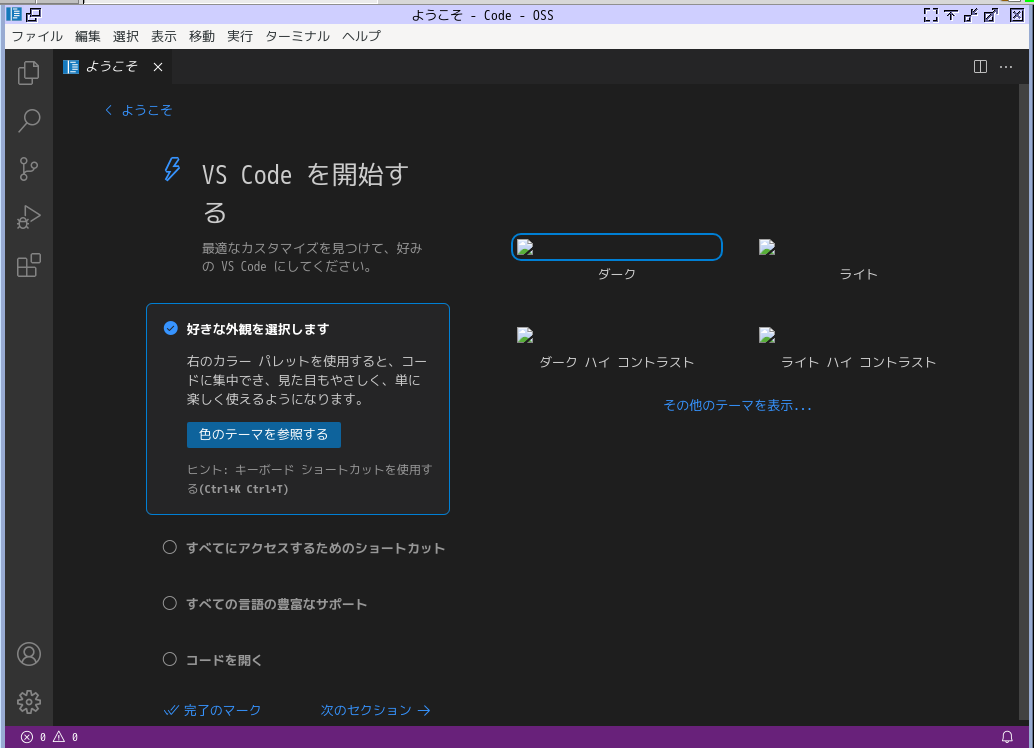Click the VS Code window icon in title bar
This screenshot has width=1034, height=748.
14,14
